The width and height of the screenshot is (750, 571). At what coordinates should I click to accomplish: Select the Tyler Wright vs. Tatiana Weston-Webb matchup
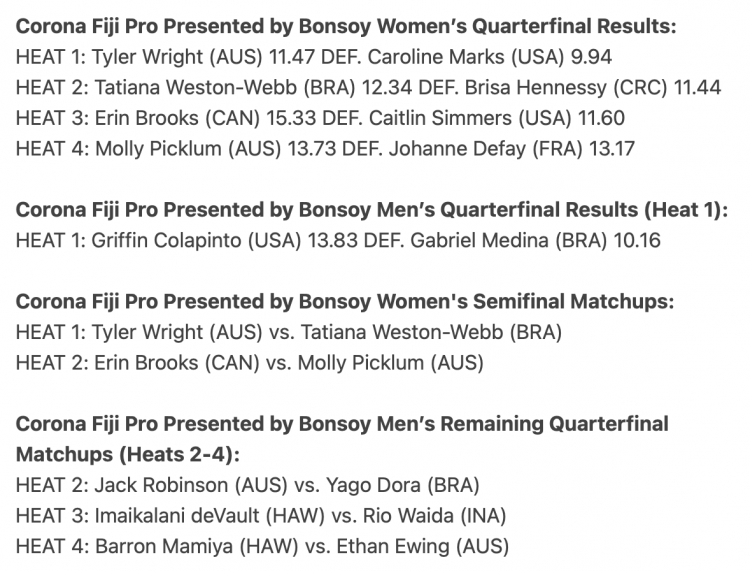289,332
